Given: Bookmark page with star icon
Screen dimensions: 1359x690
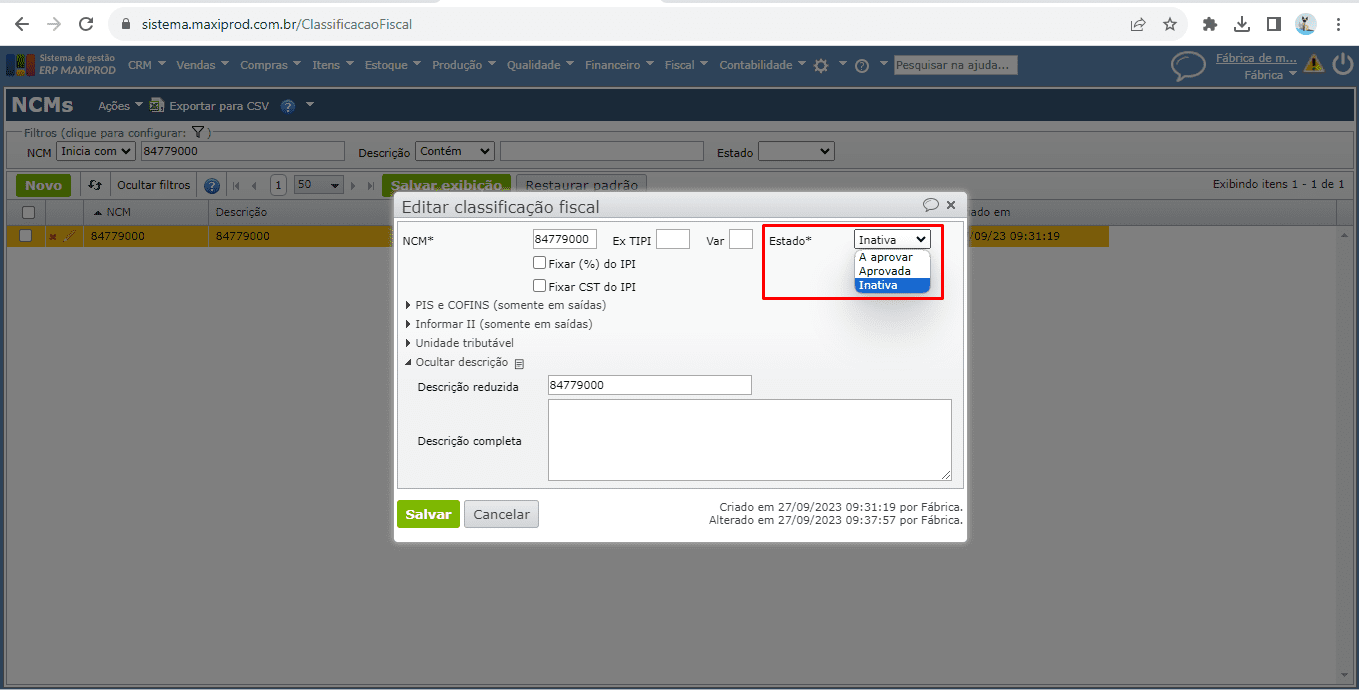Looking at the screenshot, I should pos(1170,24).
